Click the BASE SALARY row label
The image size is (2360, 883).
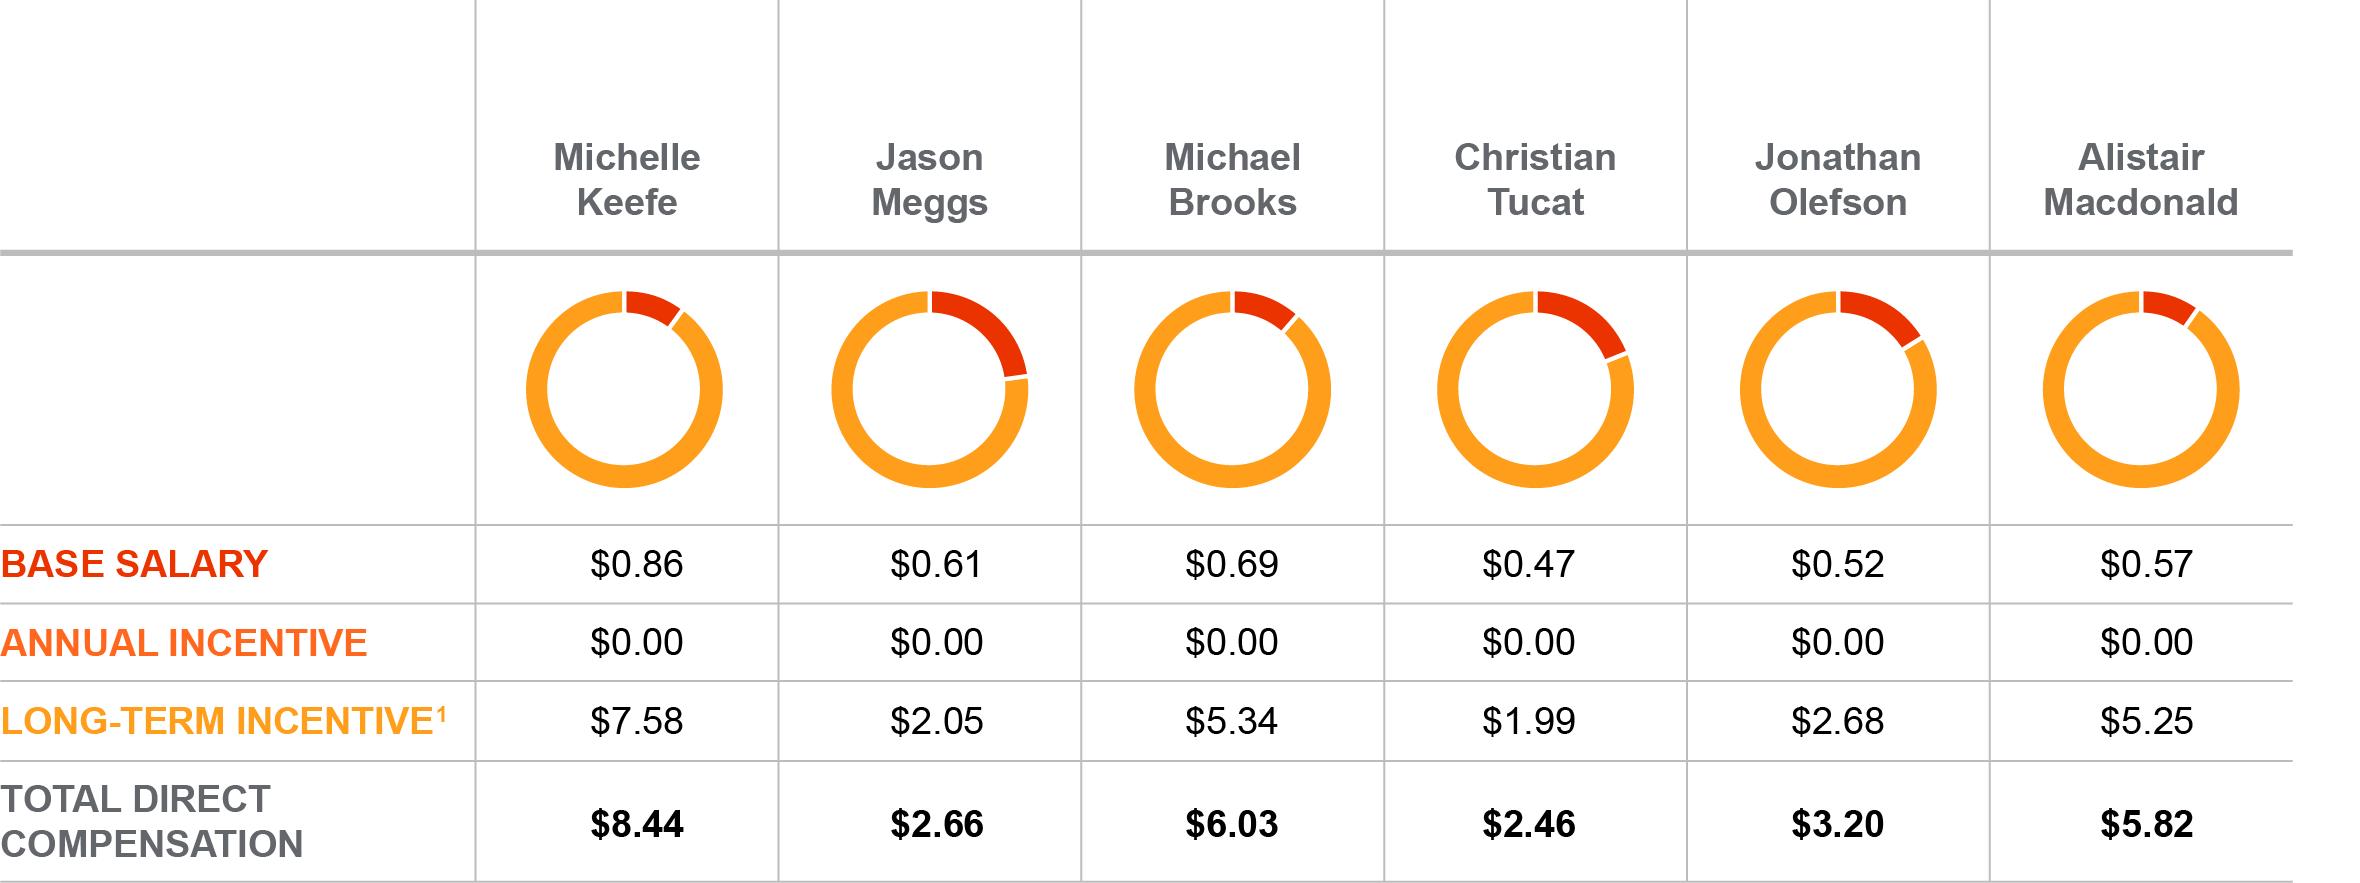pyautogui.click(x=134, y=564)
